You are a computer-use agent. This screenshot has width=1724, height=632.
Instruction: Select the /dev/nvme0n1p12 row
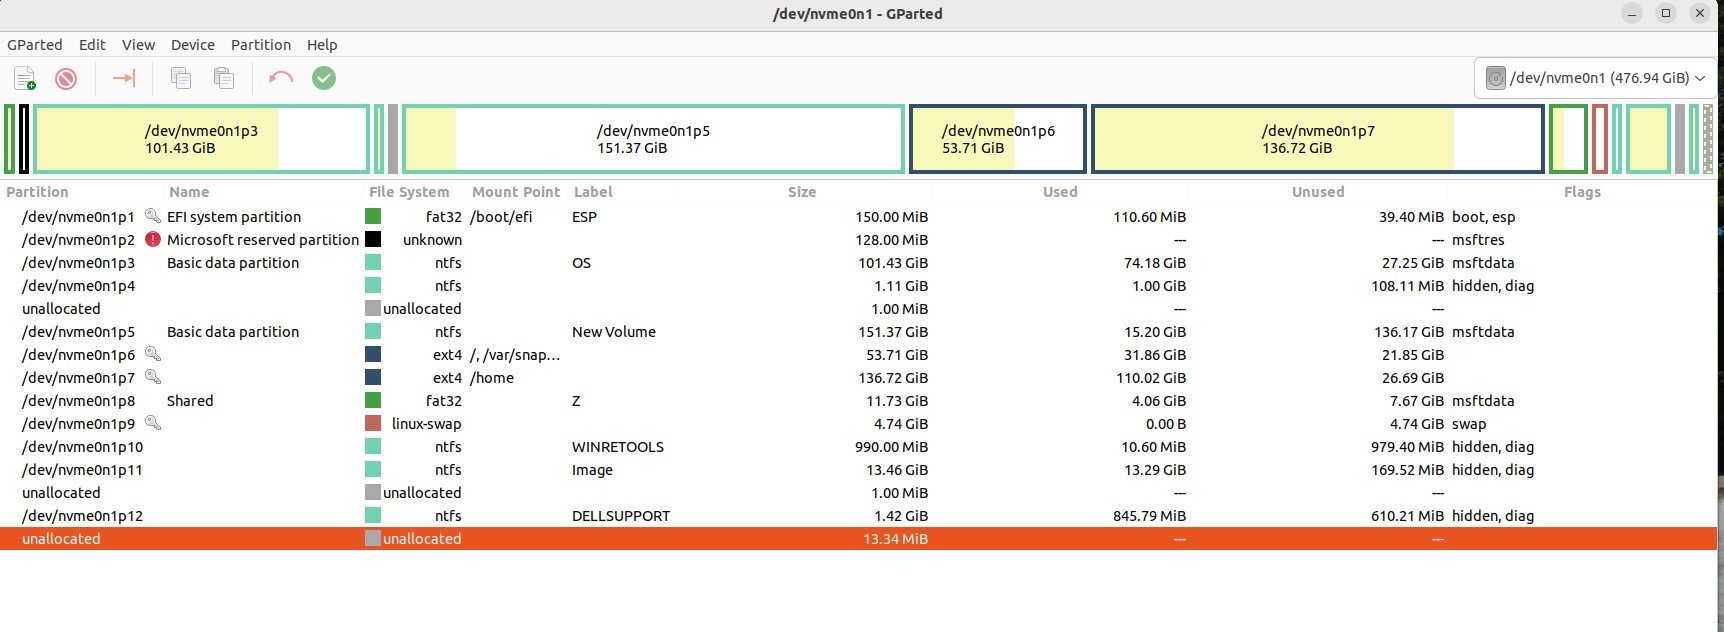[x=858, y=515]
